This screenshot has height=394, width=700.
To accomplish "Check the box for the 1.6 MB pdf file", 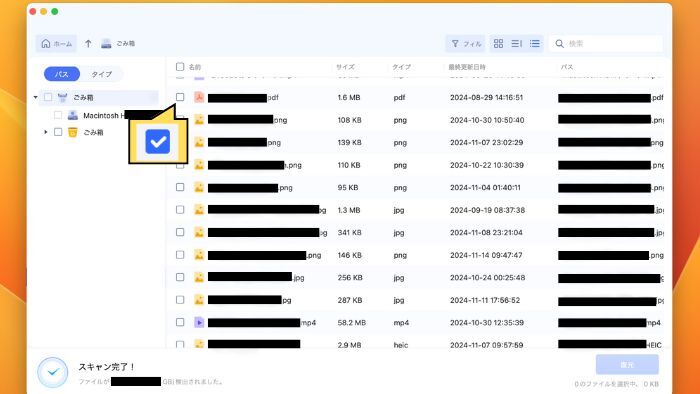I will [x=180, y=97].
